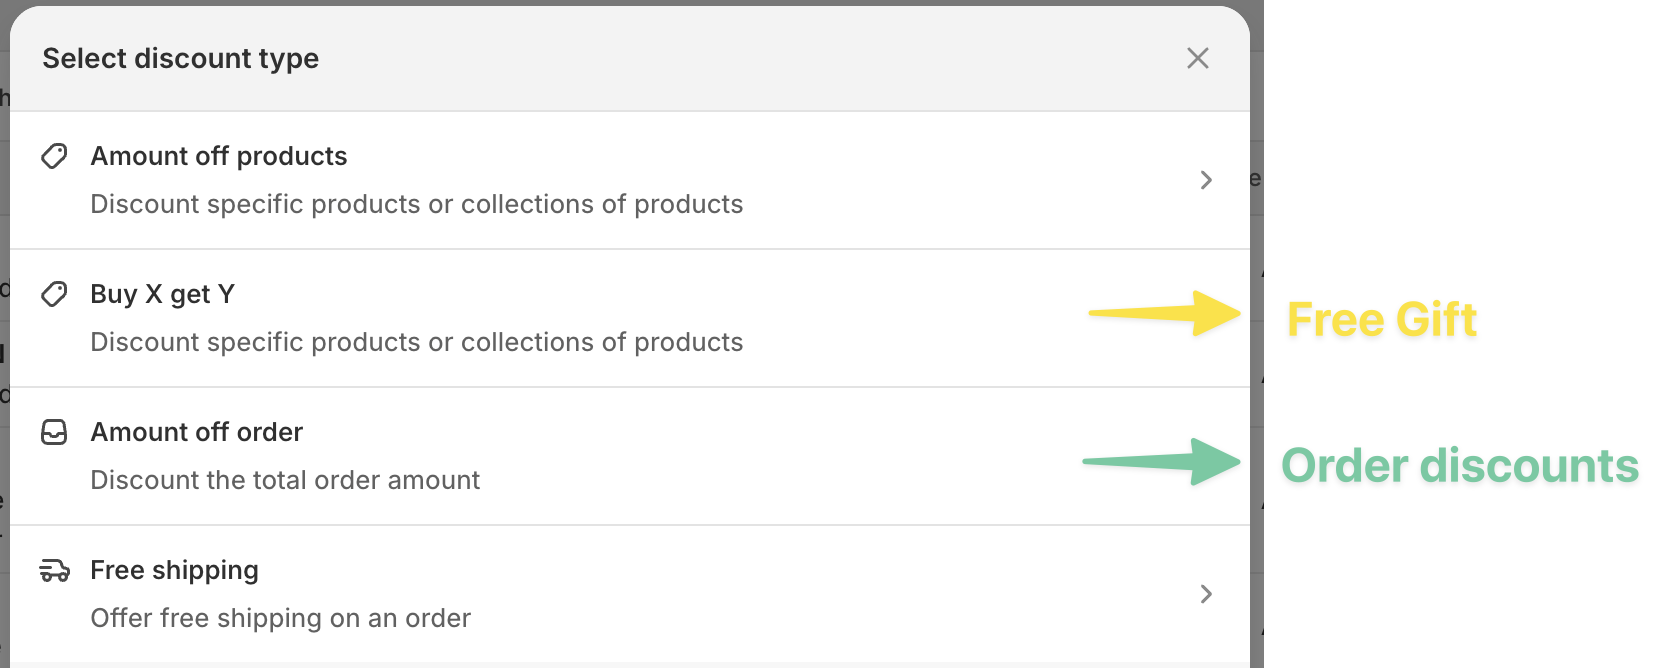
Task: Click the 'Select discount type' heading
Action: pos(181,58)
